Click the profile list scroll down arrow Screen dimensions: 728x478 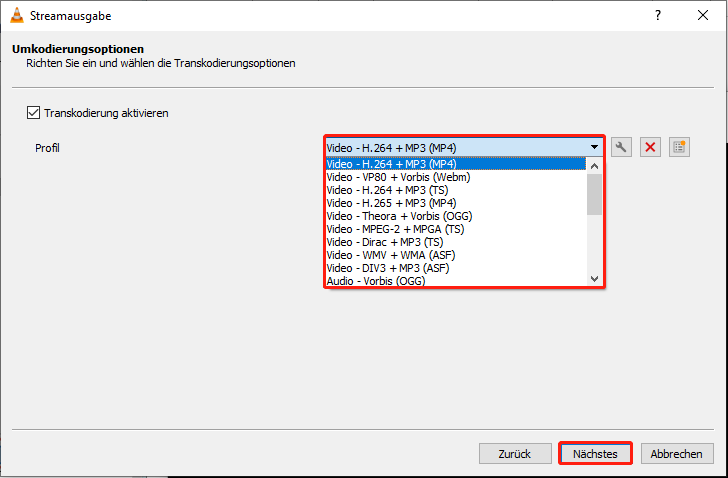pyautogui.click(x=594, y=278)
